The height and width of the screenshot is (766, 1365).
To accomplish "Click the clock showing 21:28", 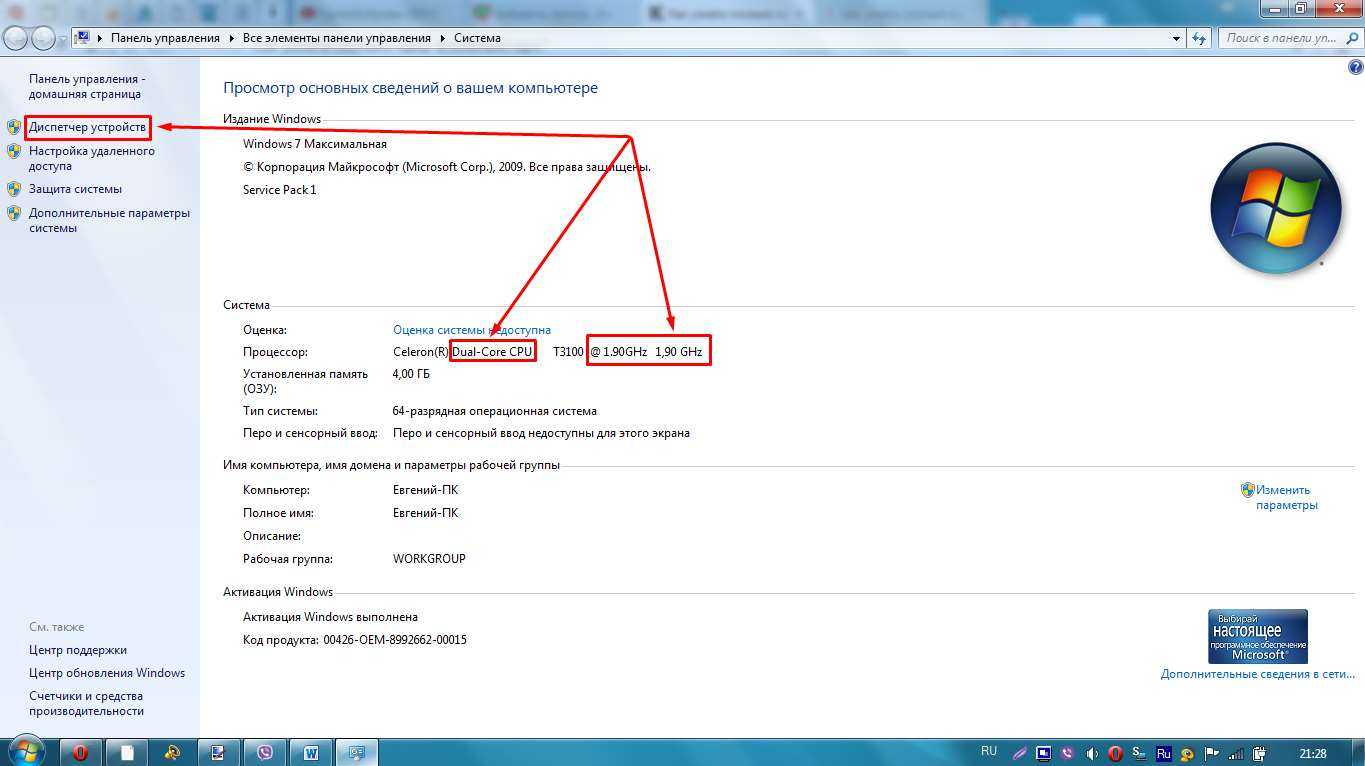I will pyautogui.click(x=1313, y=753).
